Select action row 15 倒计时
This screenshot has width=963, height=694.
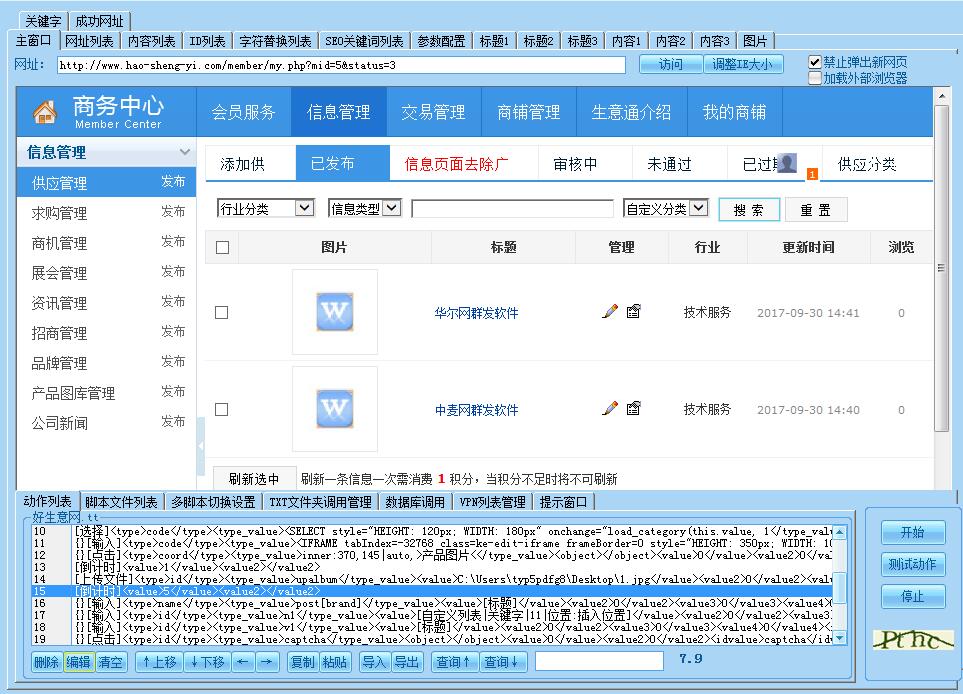point(432,591)
